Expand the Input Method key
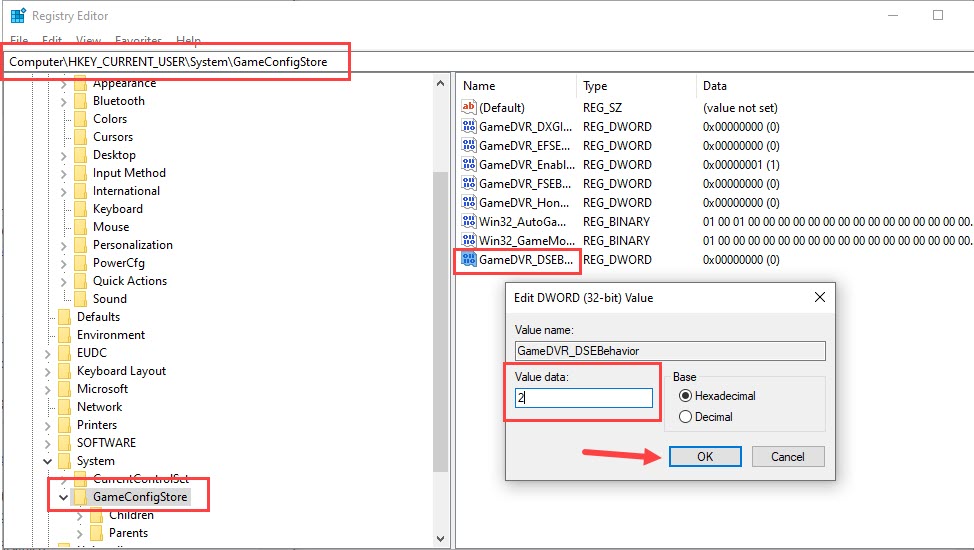This screenshot has width=974, height=550. 63,173
